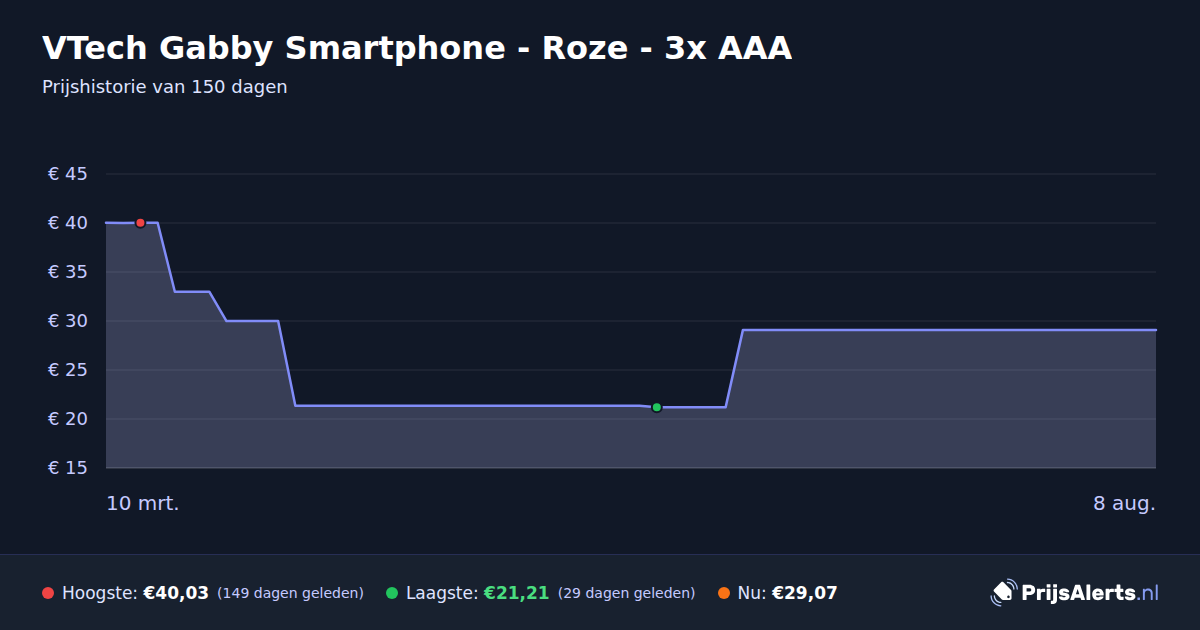Click the PrijsAlerts price tag logo icon
Viewport: 1200px width, 630px height.
tap(1003, 593)
